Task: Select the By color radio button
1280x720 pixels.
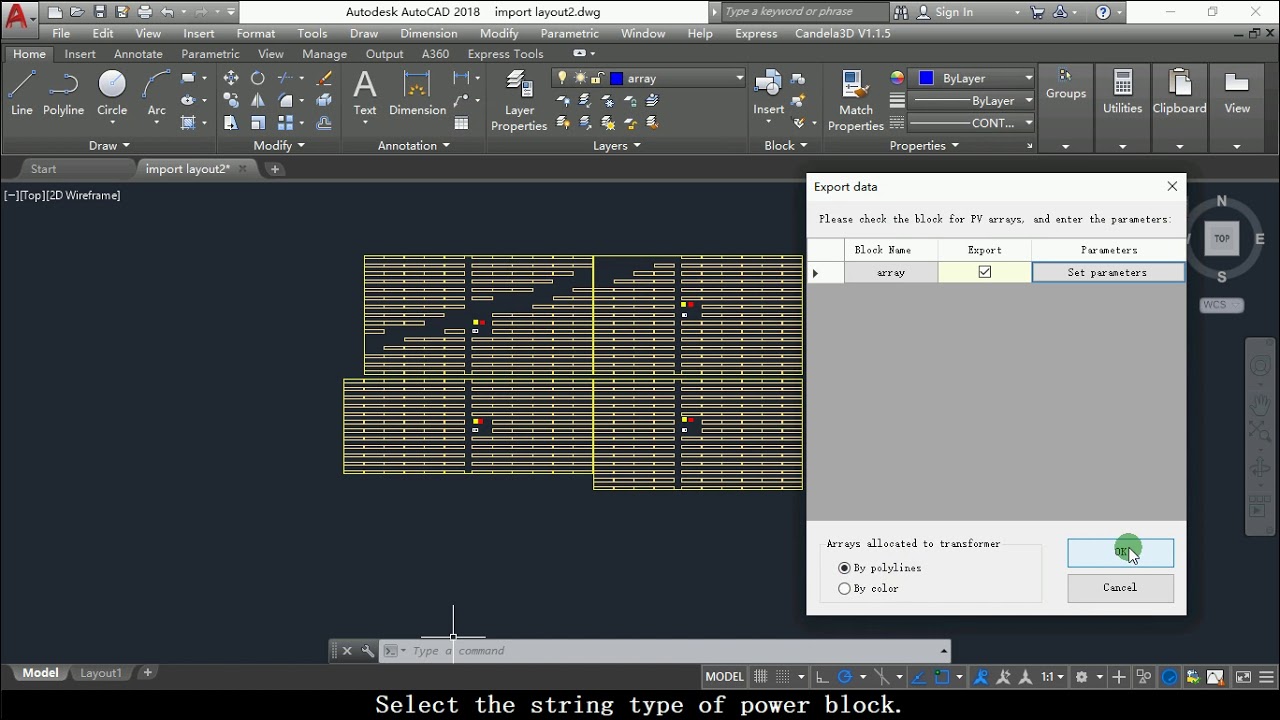Action: (845, 589)
